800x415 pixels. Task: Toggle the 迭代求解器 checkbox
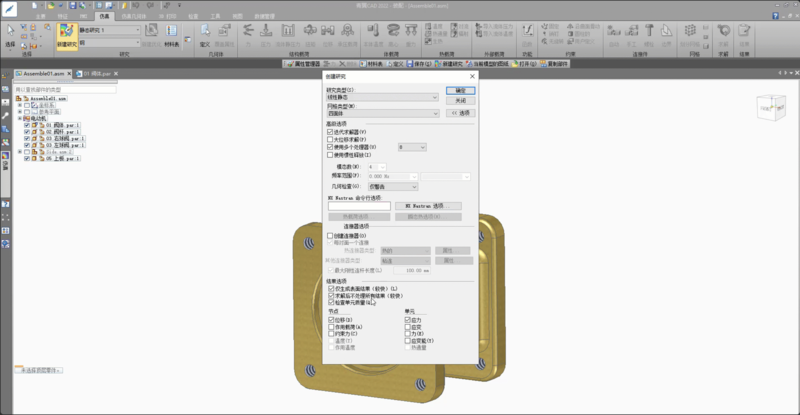point(331,132)
